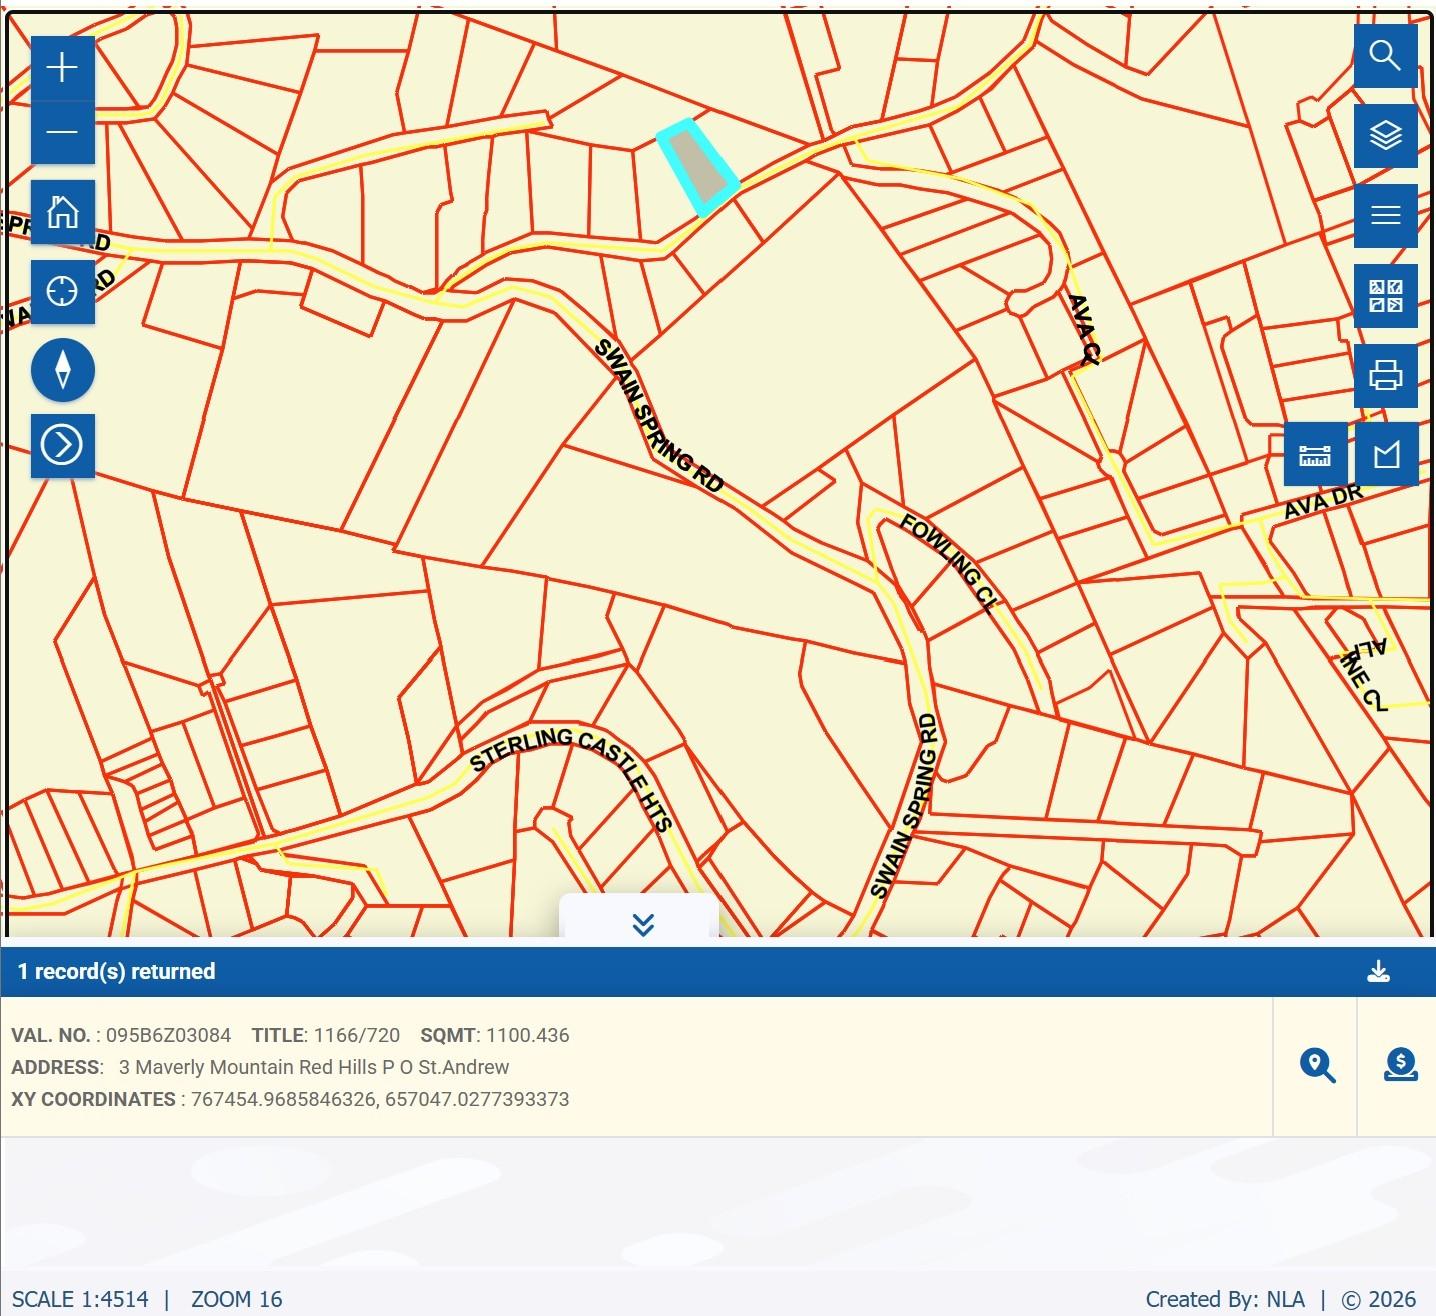Open the map layers panel
The image size is (1436, 1316).
[1385, 136]
